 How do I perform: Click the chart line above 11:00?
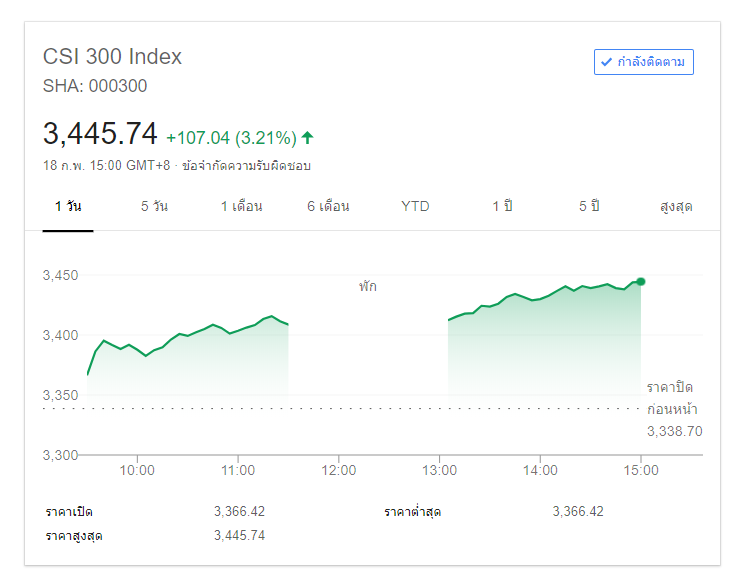(x=238, y=329)
